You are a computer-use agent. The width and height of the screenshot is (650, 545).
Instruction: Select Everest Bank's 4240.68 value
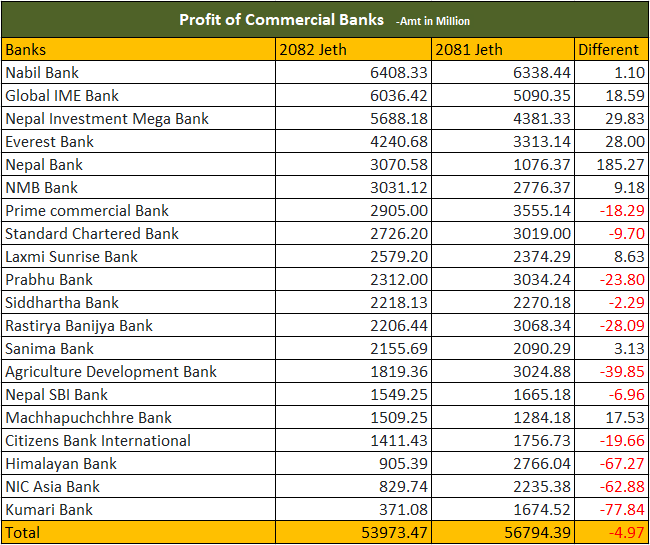click(x=354, y=141)
